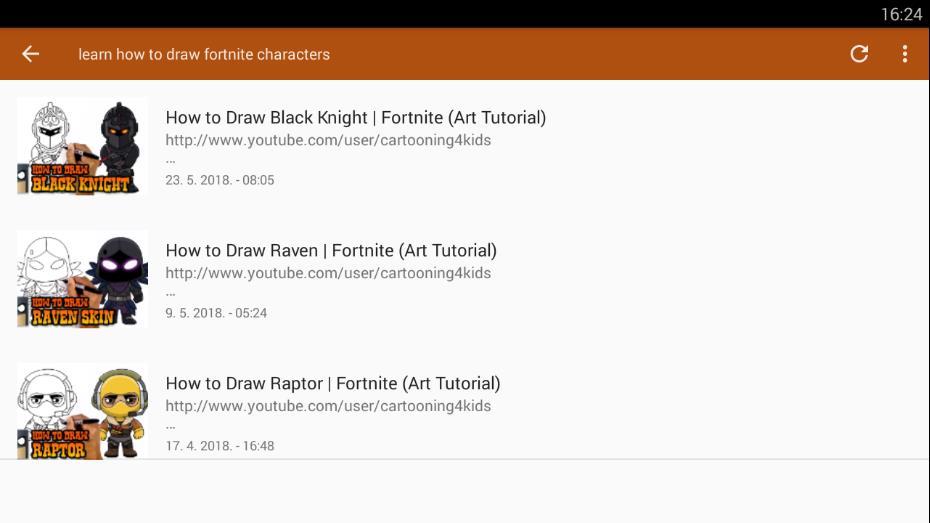Click the date '17. 4. 2018. - 16:48'
This screenshot has height=523, width=930.
coord(219,446)
